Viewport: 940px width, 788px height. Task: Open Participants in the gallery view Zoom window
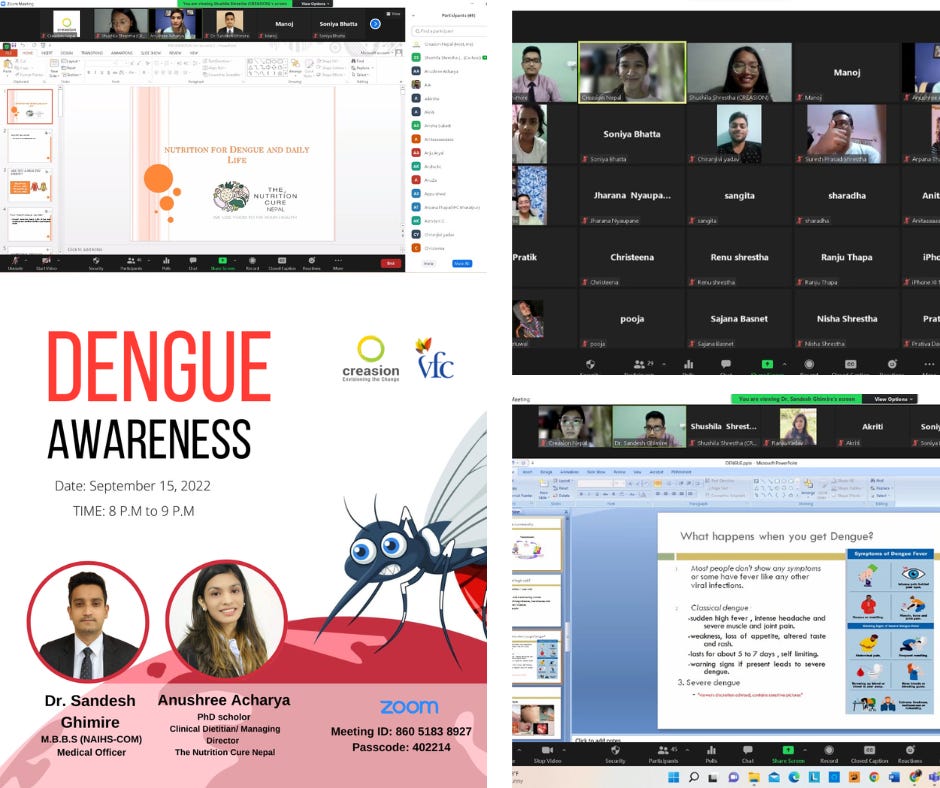(639, 365)
